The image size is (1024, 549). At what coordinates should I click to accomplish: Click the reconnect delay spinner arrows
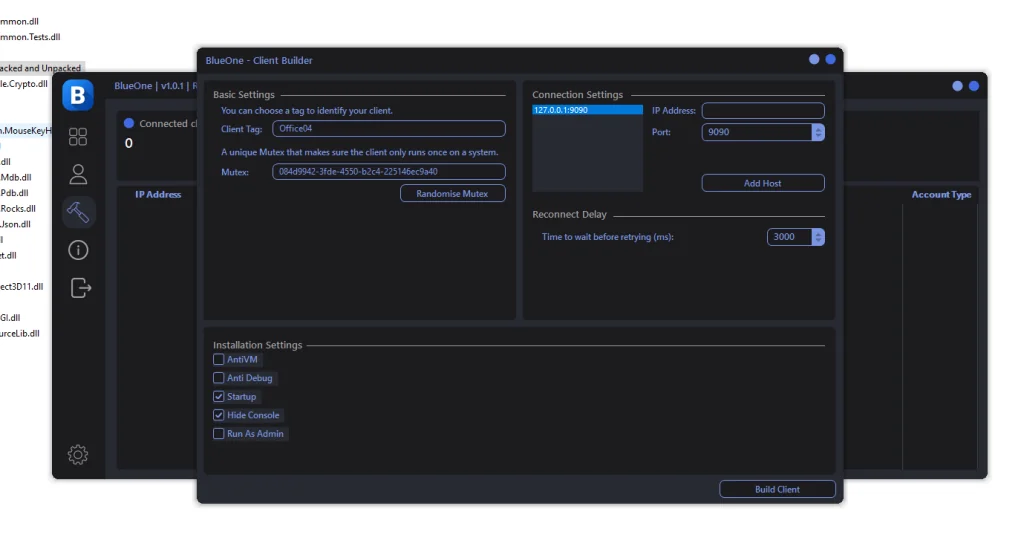tap(818, 237)
